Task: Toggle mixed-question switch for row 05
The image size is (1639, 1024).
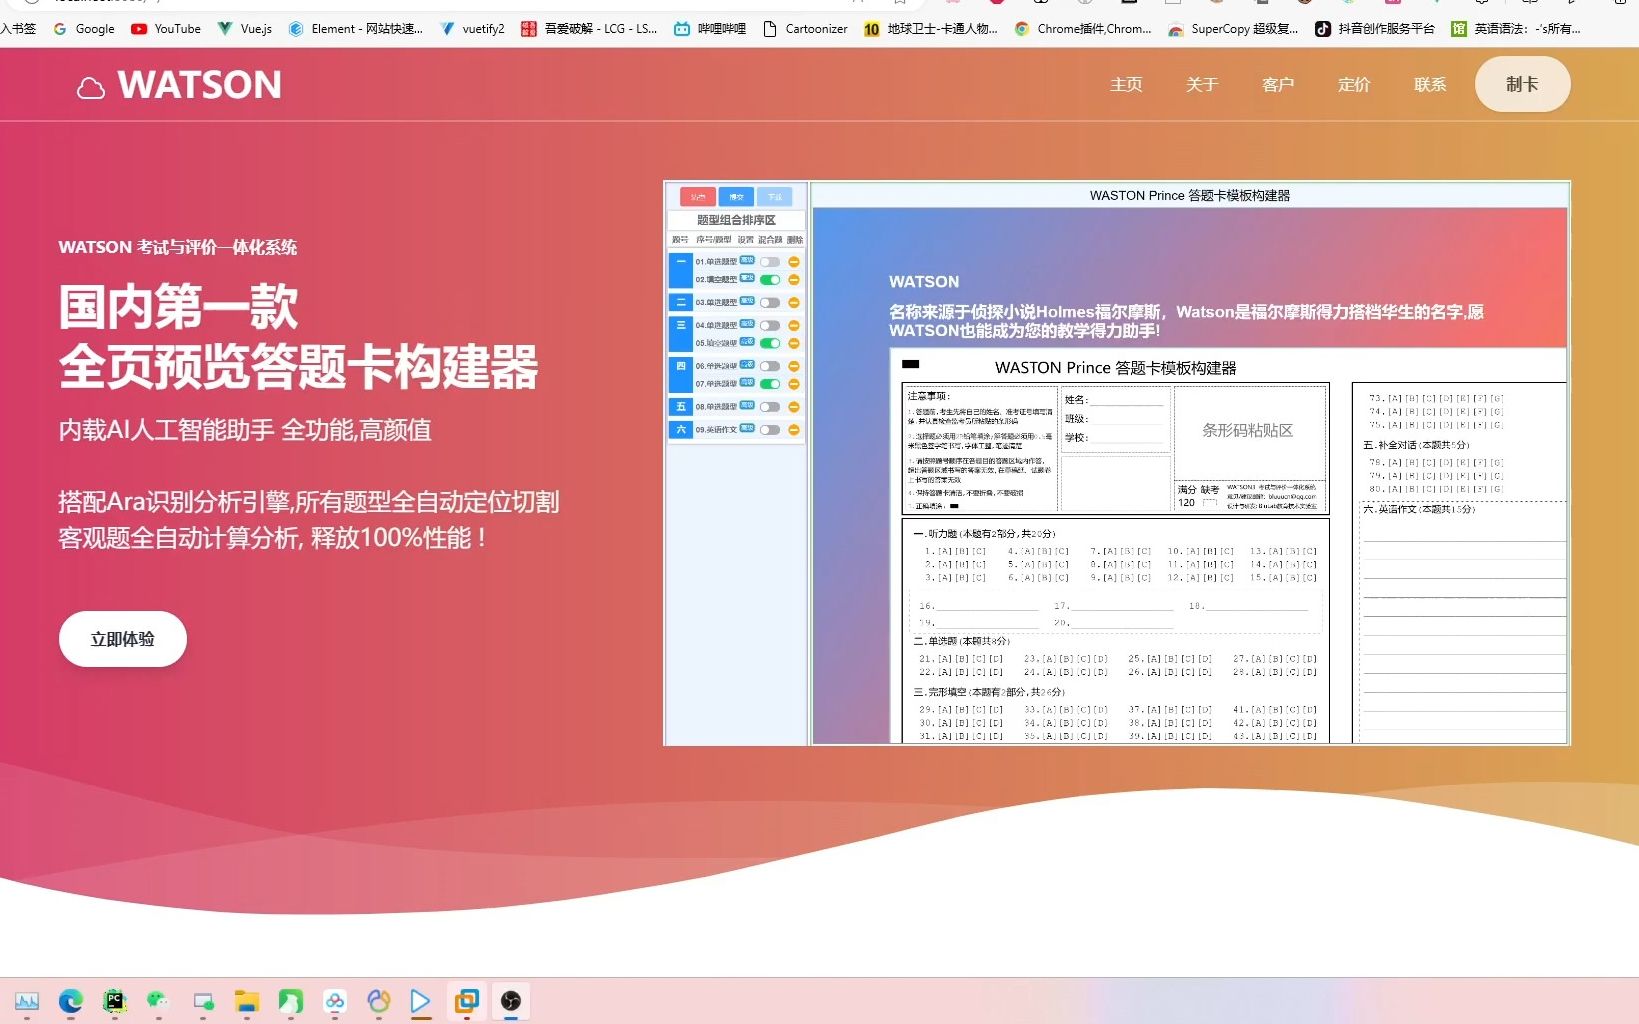Action: [770, 343]
